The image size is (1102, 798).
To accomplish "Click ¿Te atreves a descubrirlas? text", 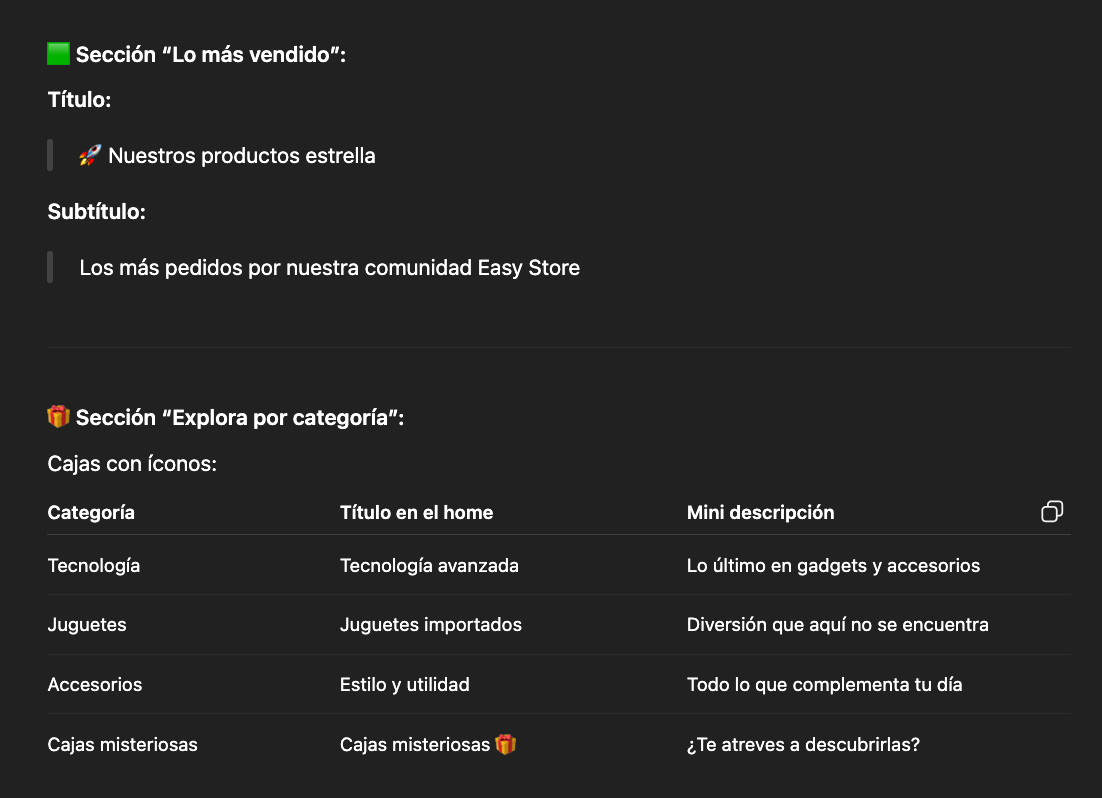I will (803, 744).
